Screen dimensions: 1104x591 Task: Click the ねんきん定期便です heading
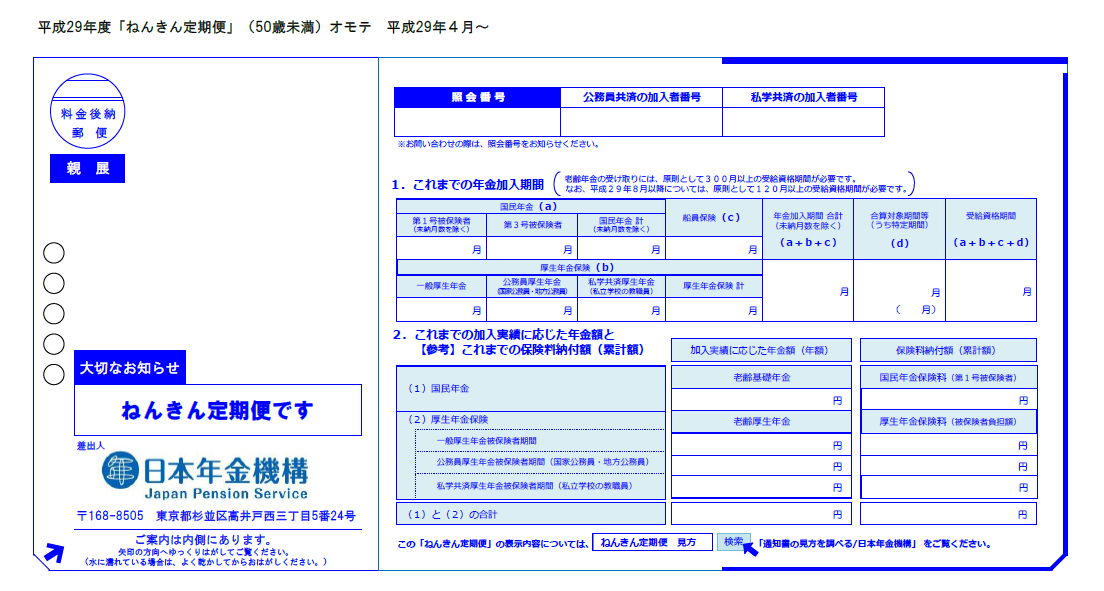tap(218, 410)
